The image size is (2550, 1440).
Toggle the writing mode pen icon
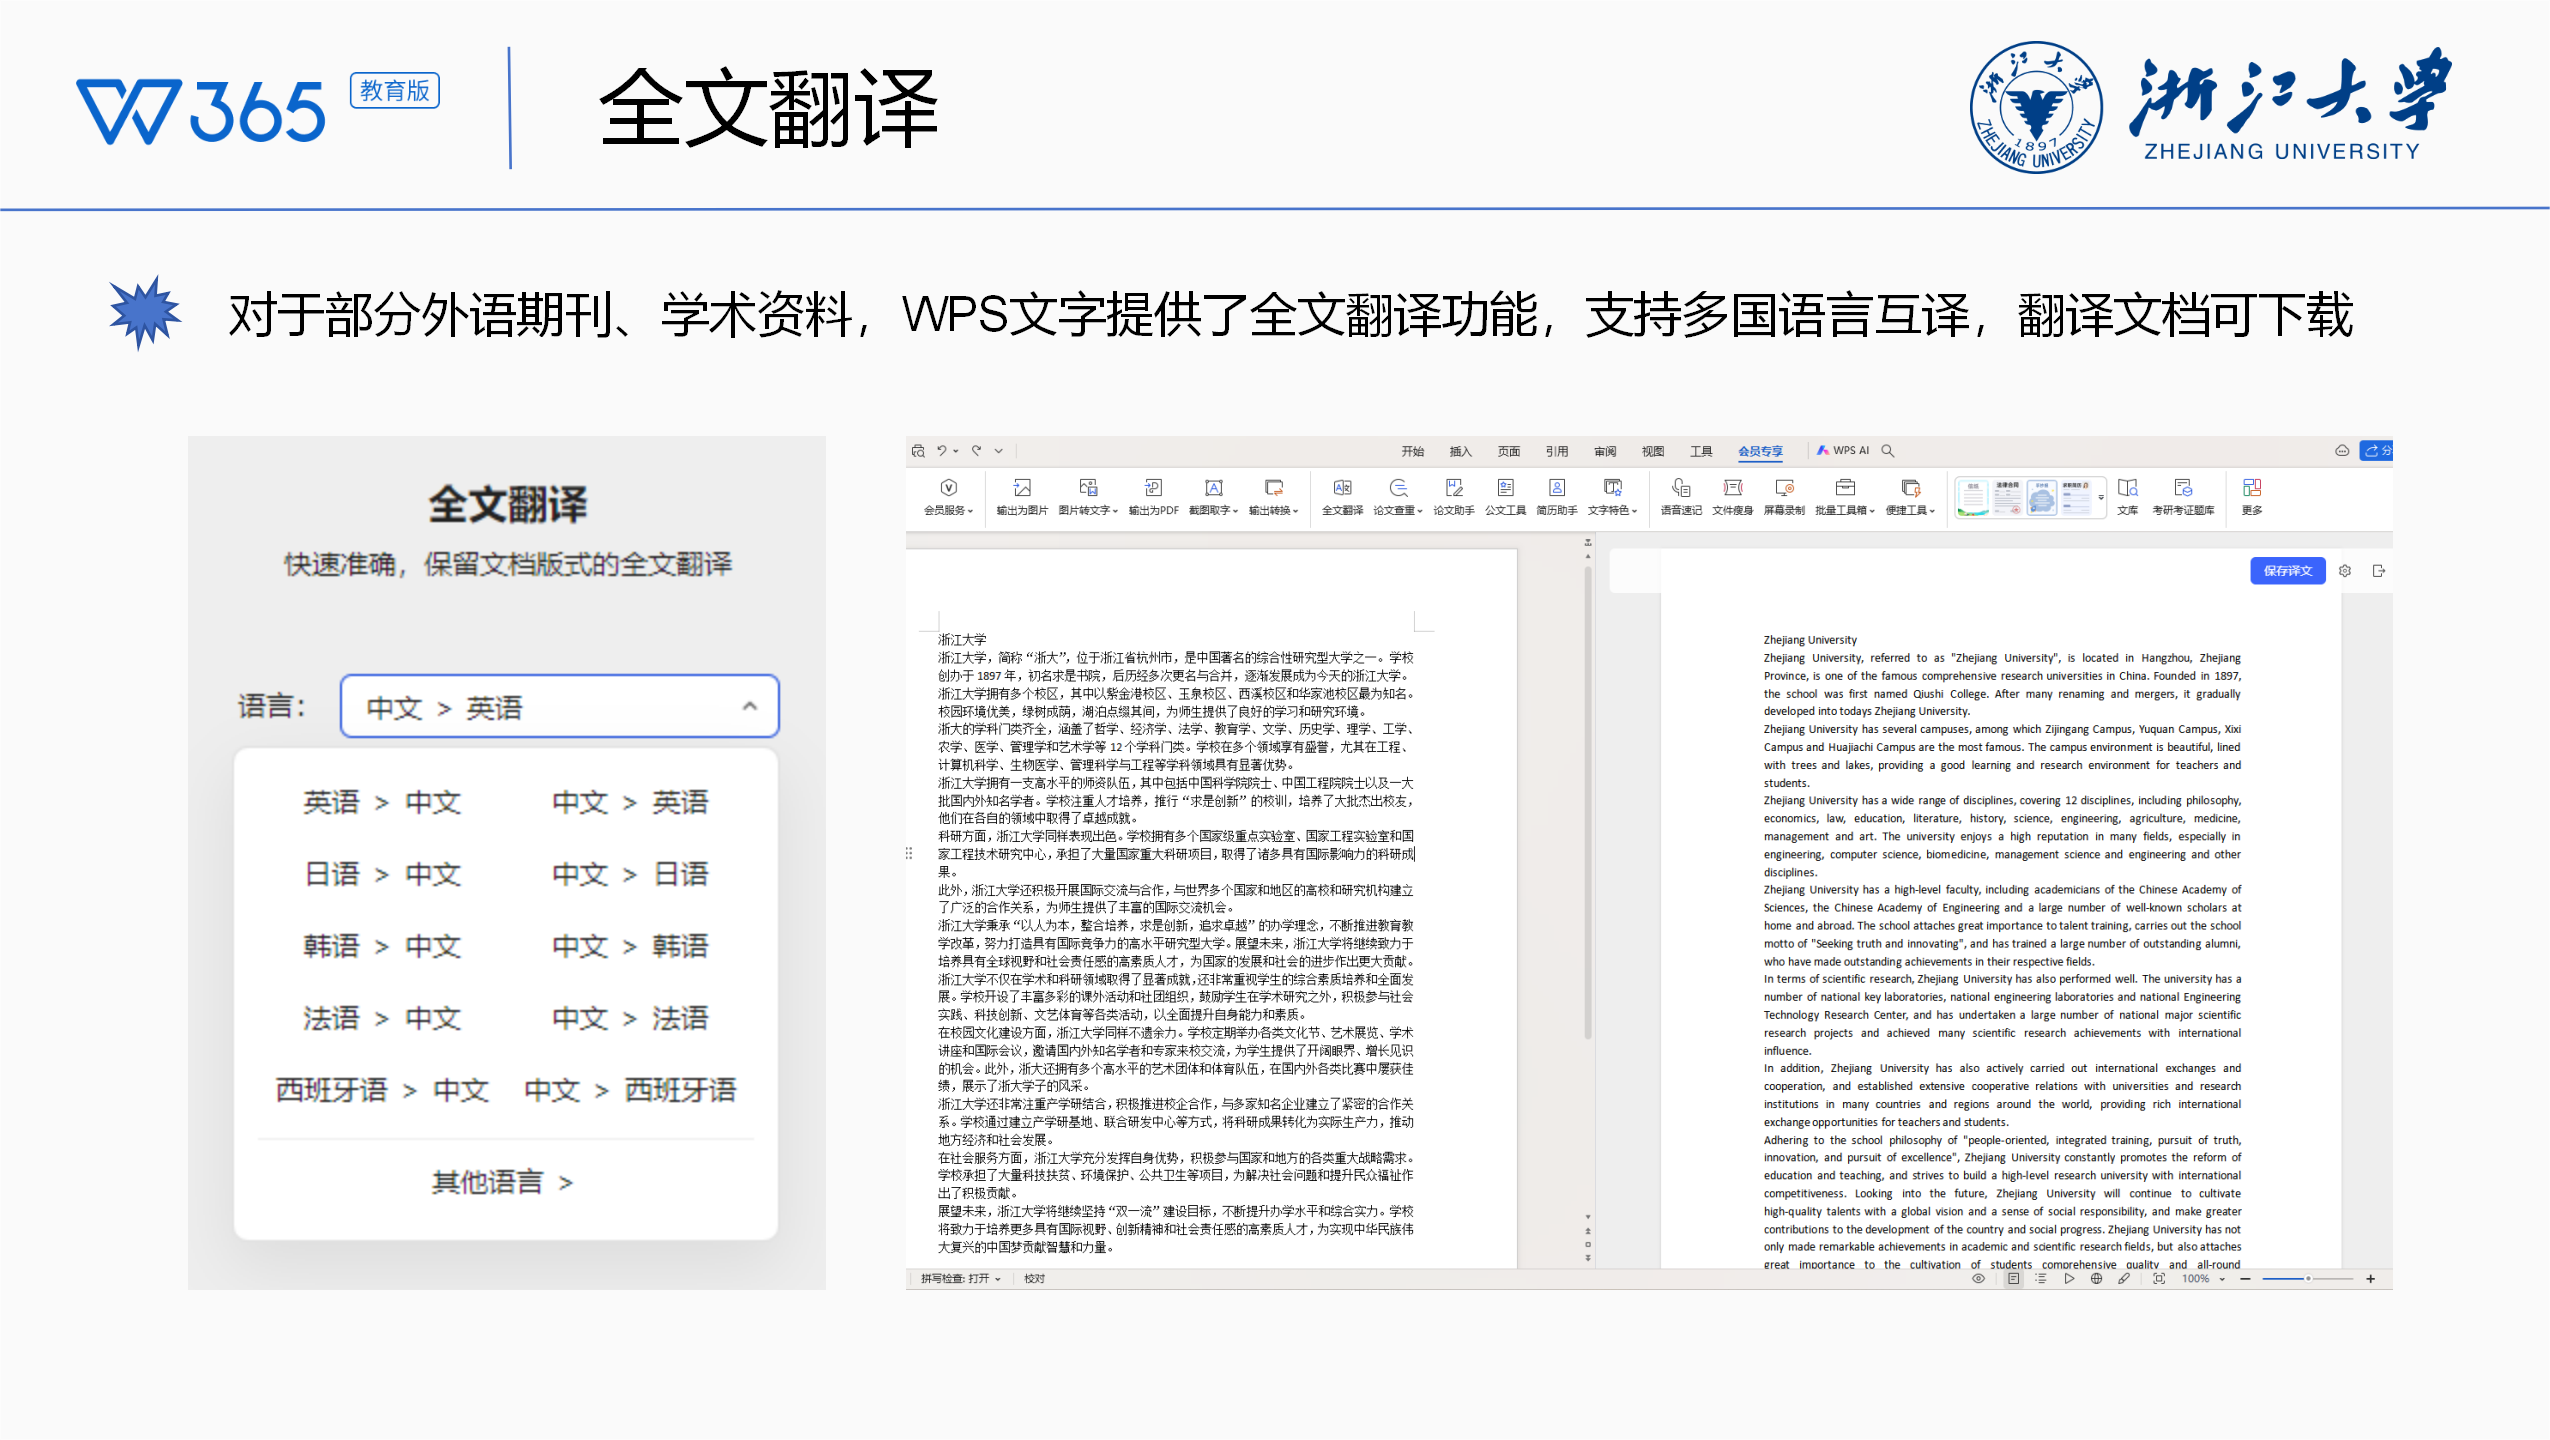point(2123,1279)
